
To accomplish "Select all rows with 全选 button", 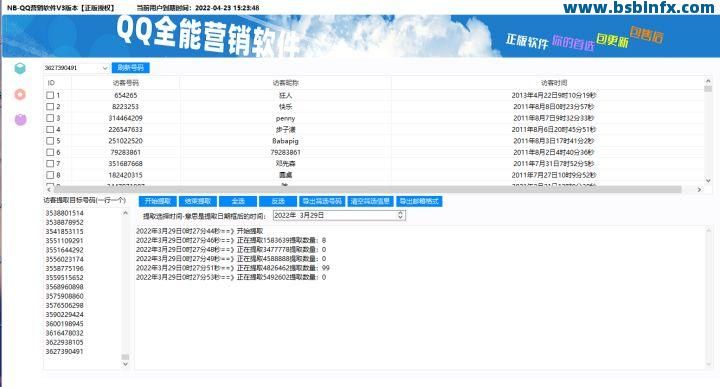I will click(x=238, y=201).
